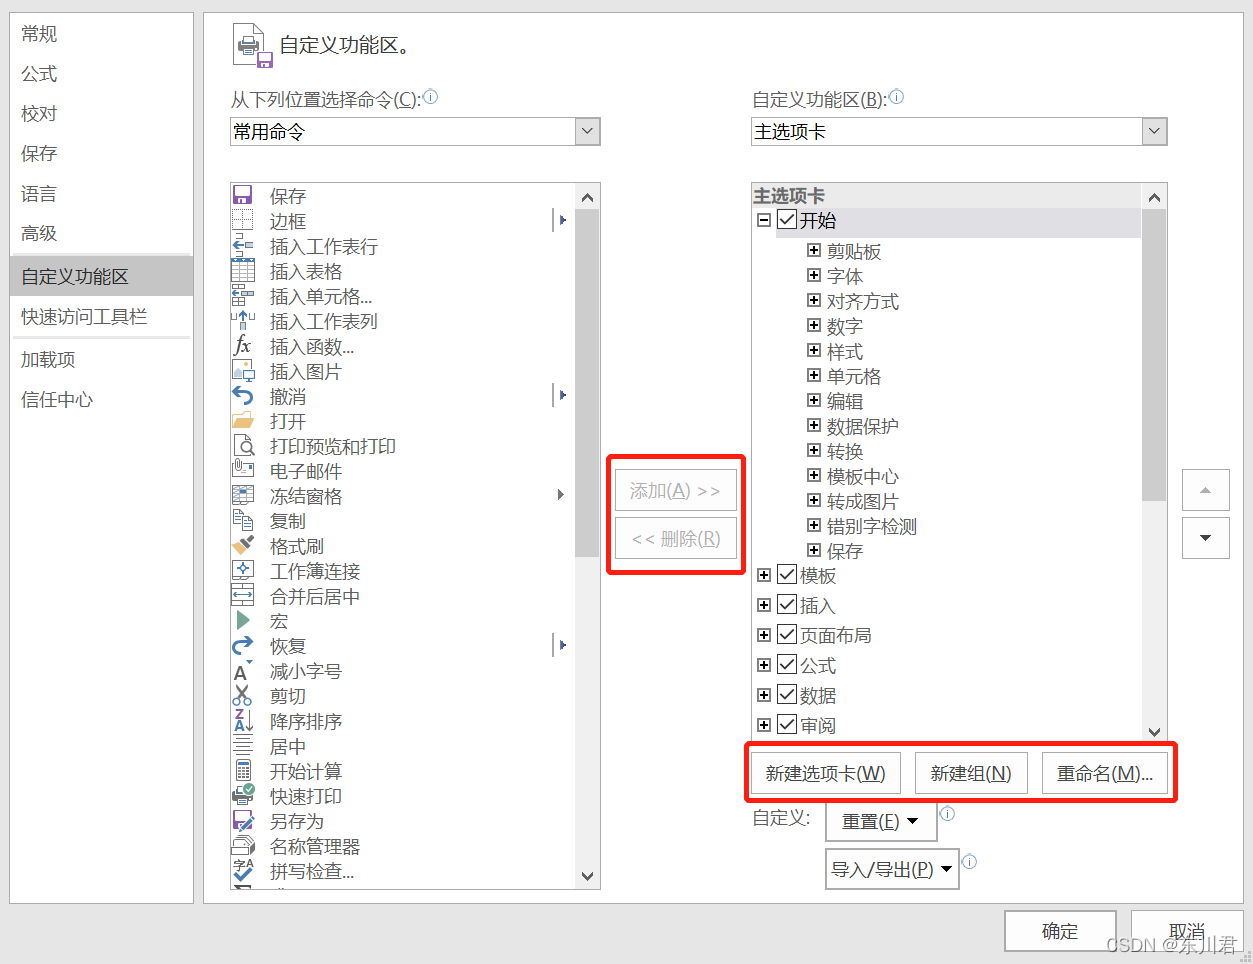Screen dimensions: 1253x964
Task: Click the 确定 button
Action: (1060, 931)
